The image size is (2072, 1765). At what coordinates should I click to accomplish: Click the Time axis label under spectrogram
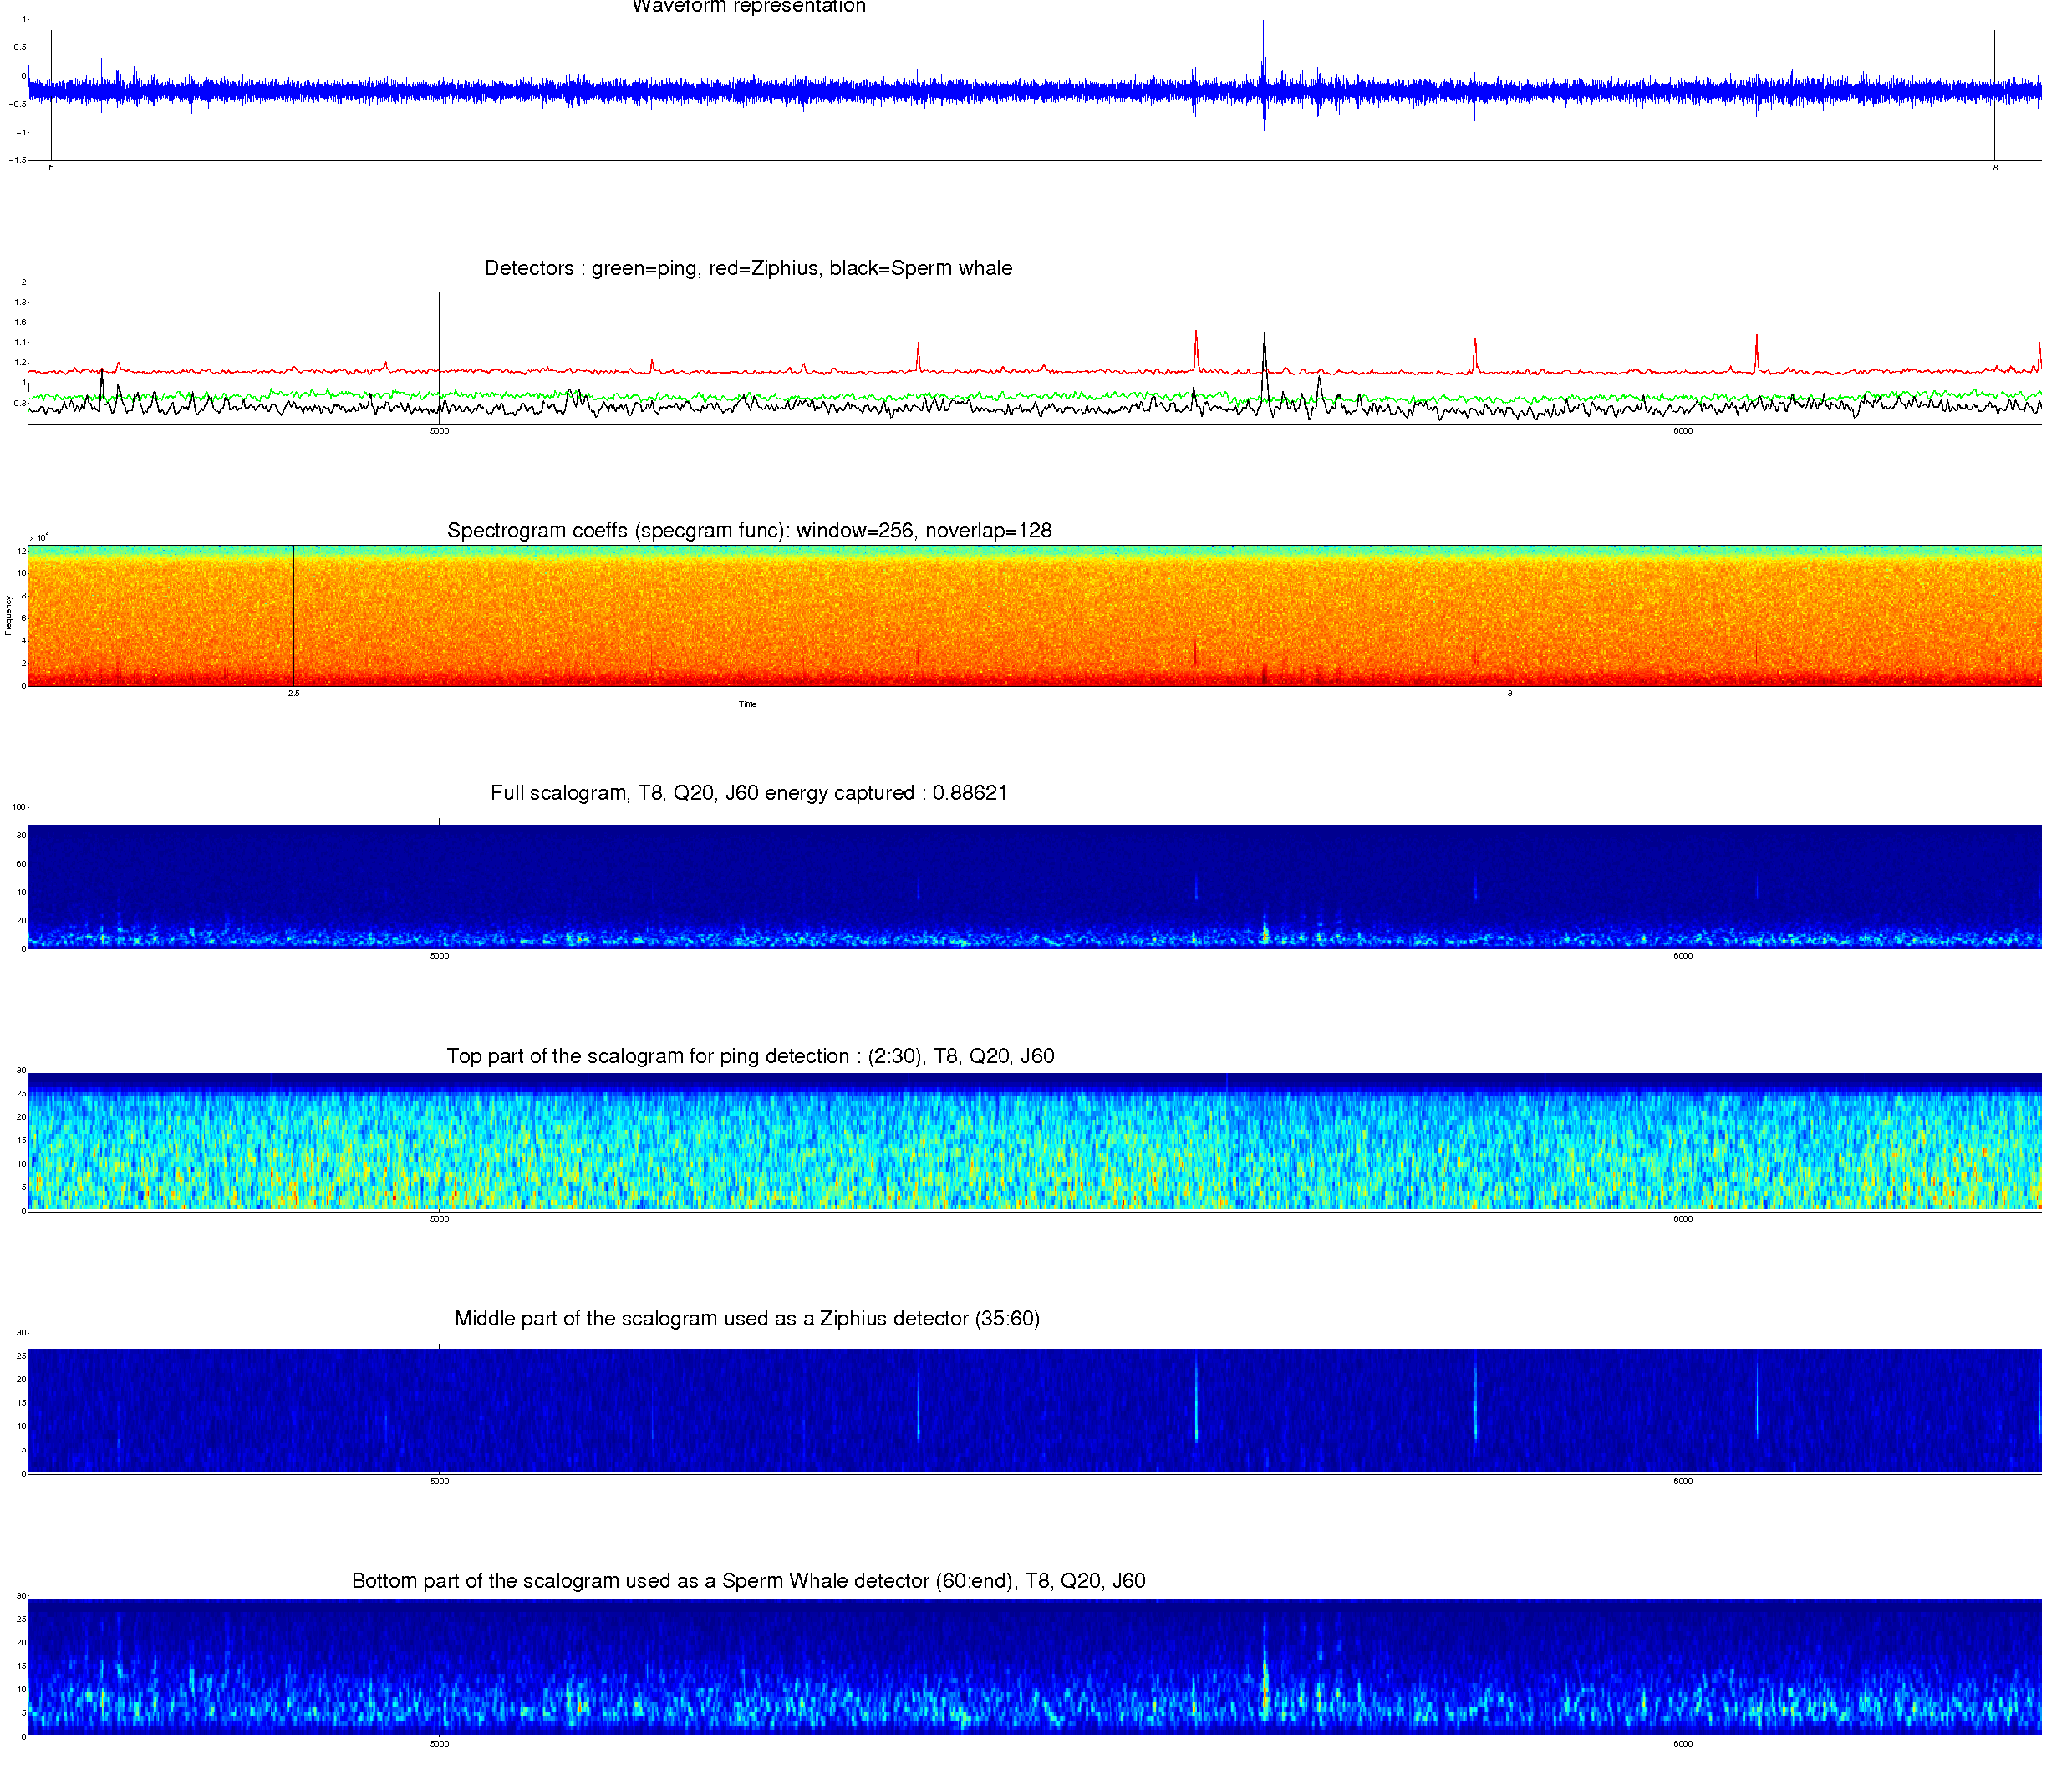click(747, 704)
